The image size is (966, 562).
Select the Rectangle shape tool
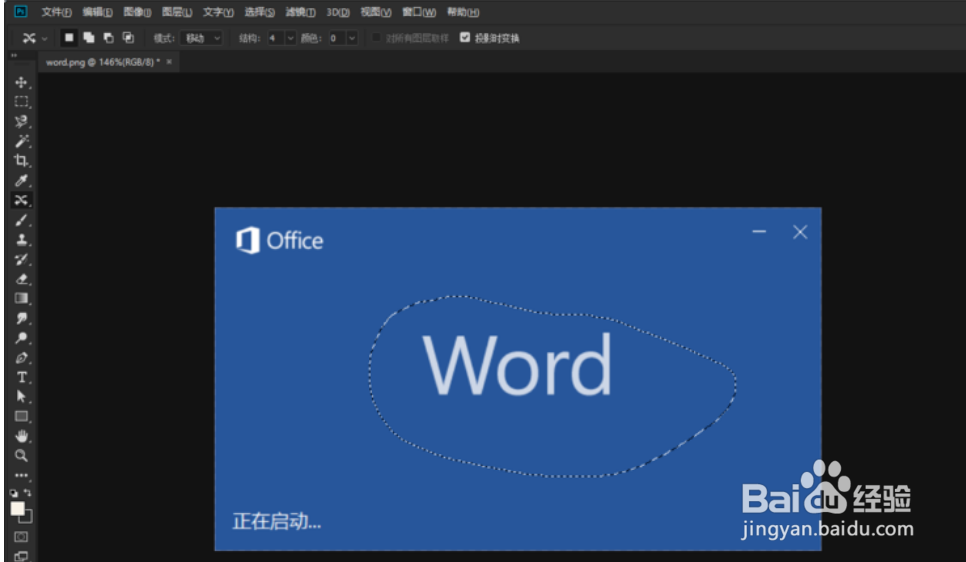click(x=22, y=417)
